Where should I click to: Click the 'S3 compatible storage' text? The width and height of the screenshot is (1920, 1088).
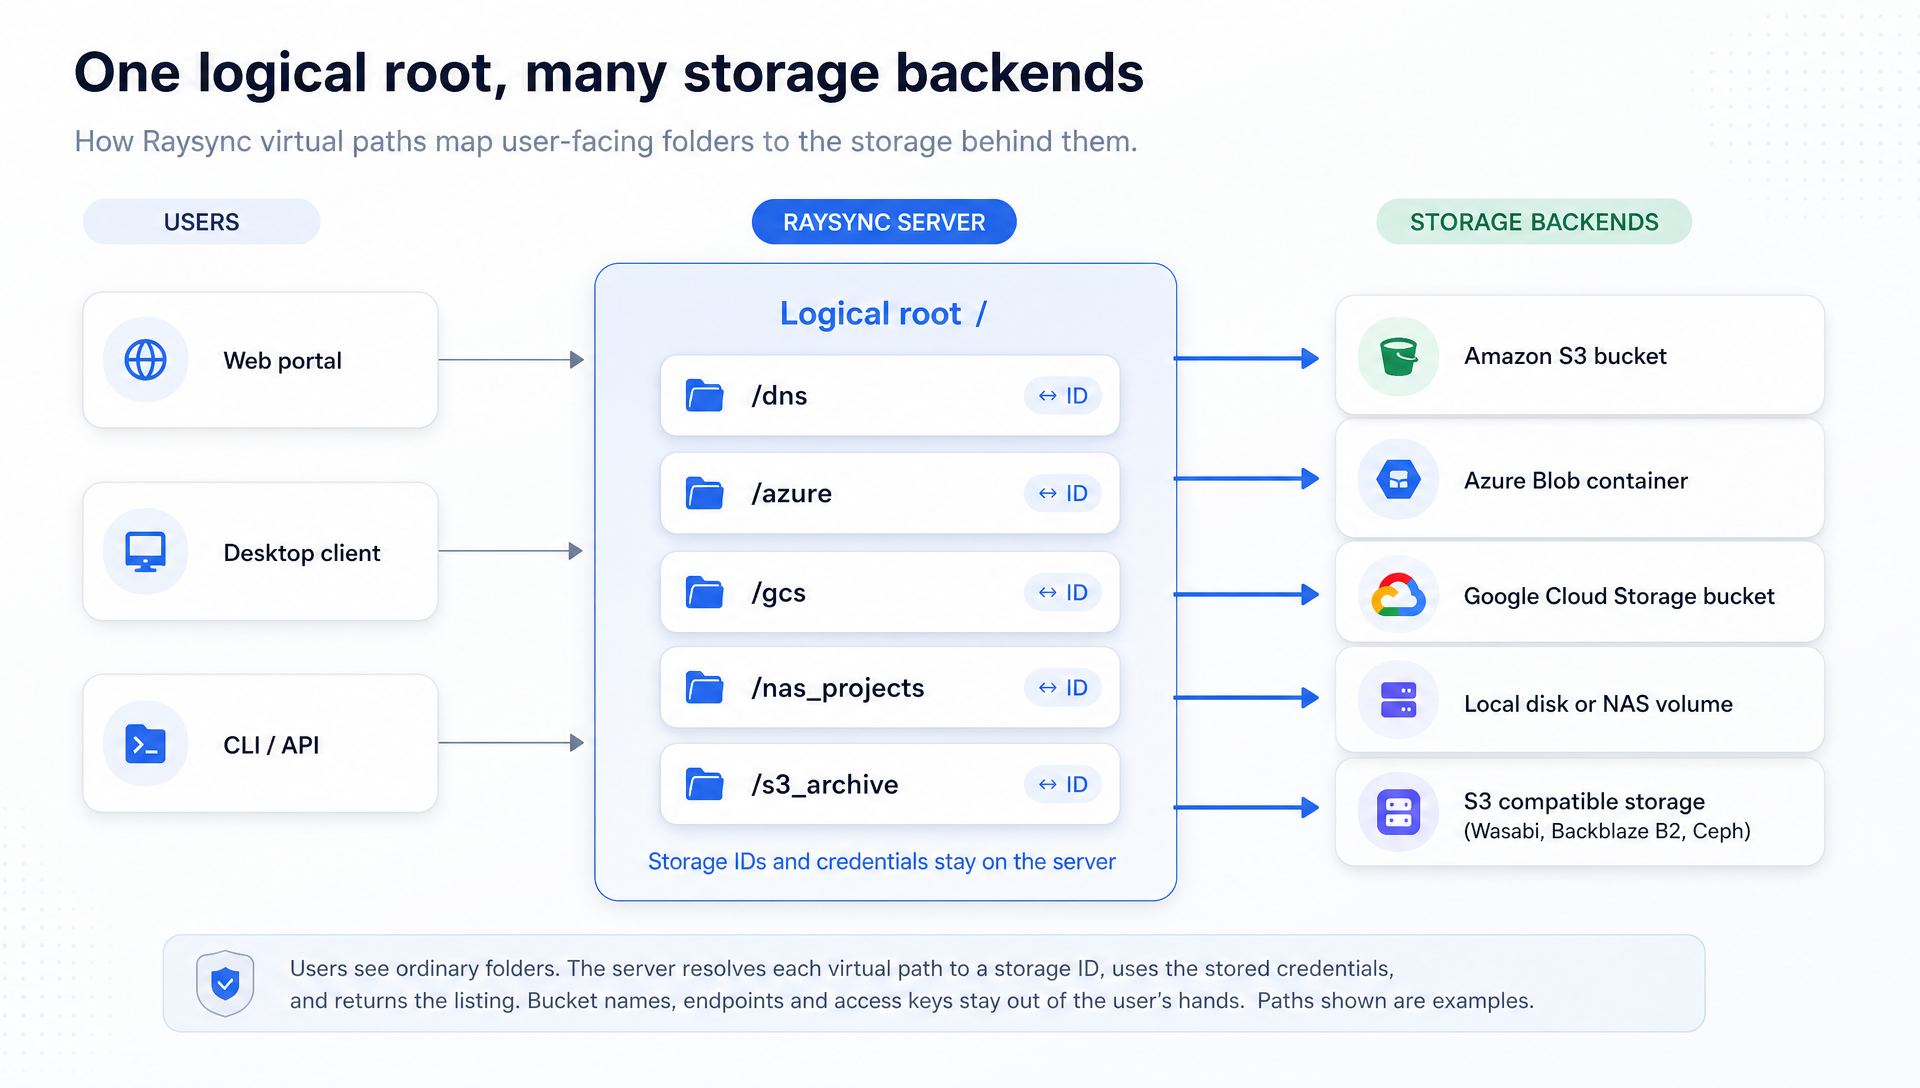click(x=1584, y=801)
